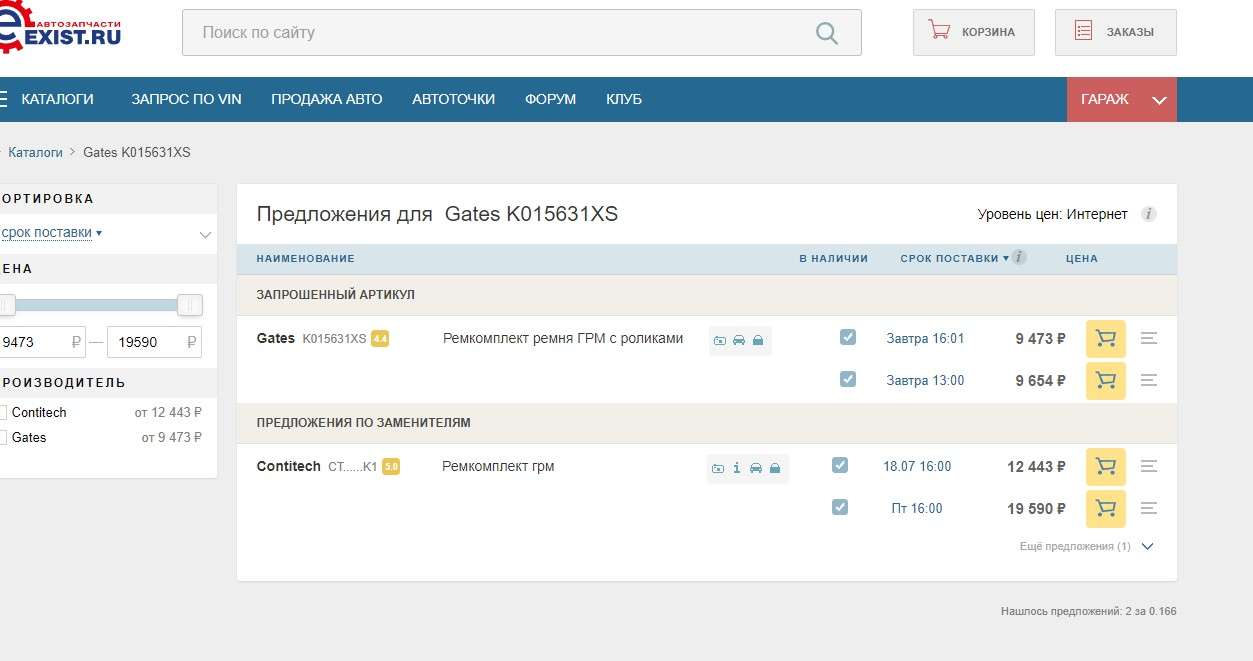Click the info icon beside Уровень цен: Интернет

pyautogui.click(x=1149, y=214)
